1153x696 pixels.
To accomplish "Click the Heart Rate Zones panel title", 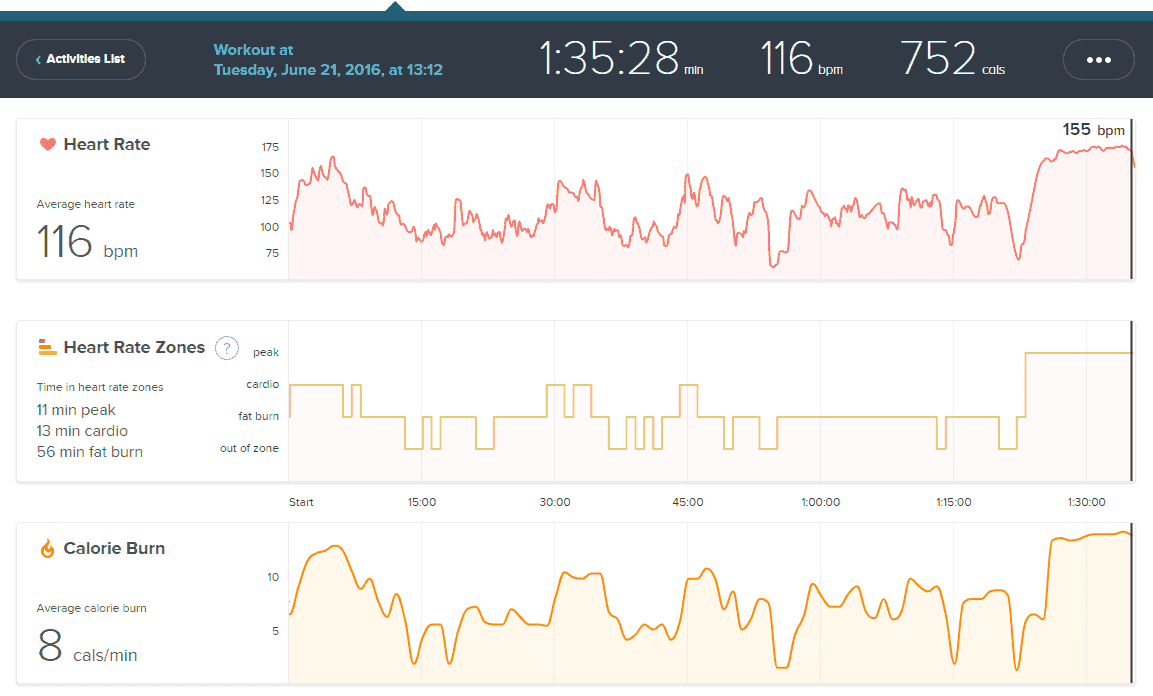I will tap(134, 348).
